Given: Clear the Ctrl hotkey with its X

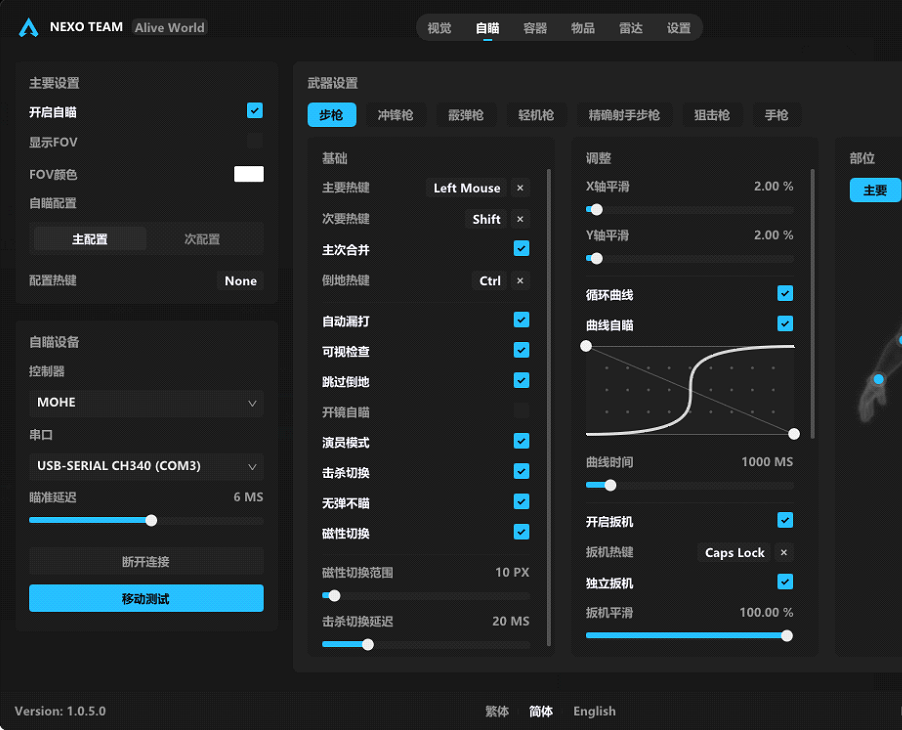Looking at the screenshot, I should 520,281.
